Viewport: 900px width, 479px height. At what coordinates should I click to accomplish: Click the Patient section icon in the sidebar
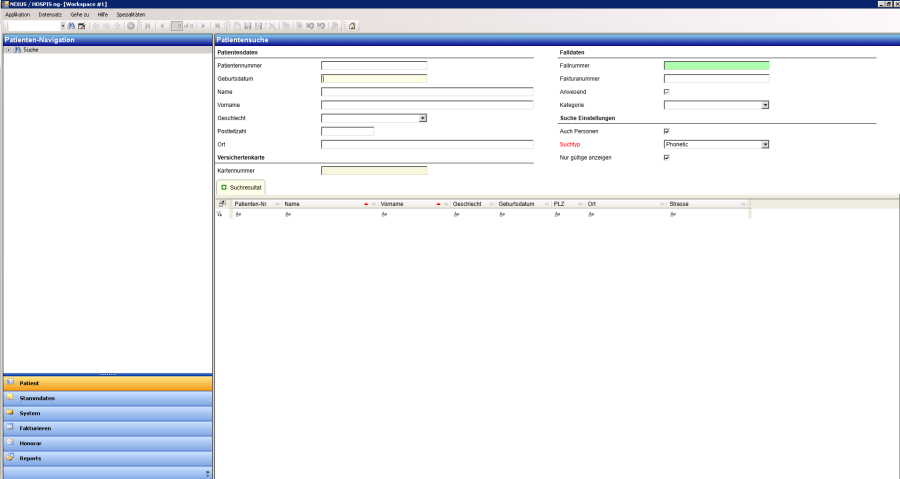point(10,382)
